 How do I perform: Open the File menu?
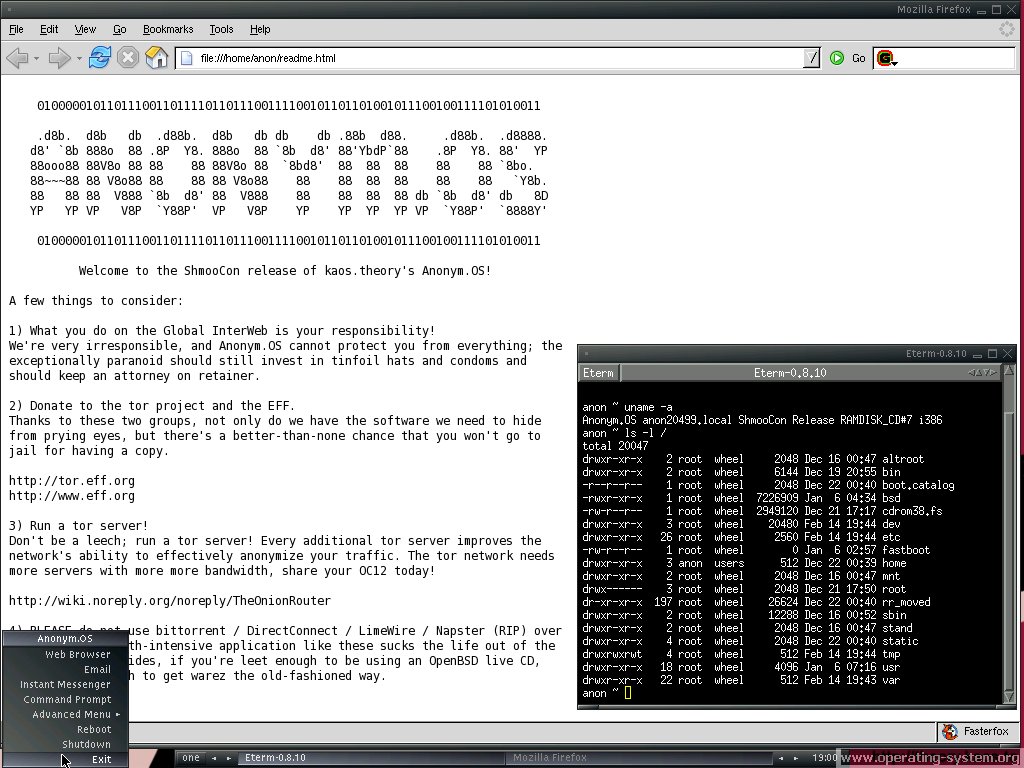click(x=16, y=29)
